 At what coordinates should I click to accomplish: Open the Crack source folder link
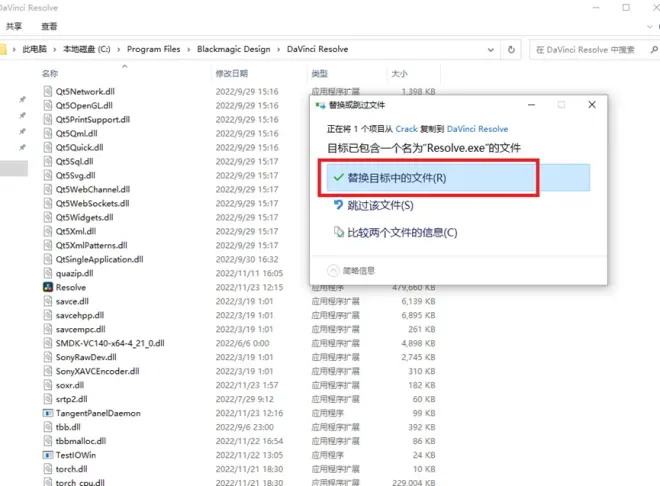[x=406, y=129]
